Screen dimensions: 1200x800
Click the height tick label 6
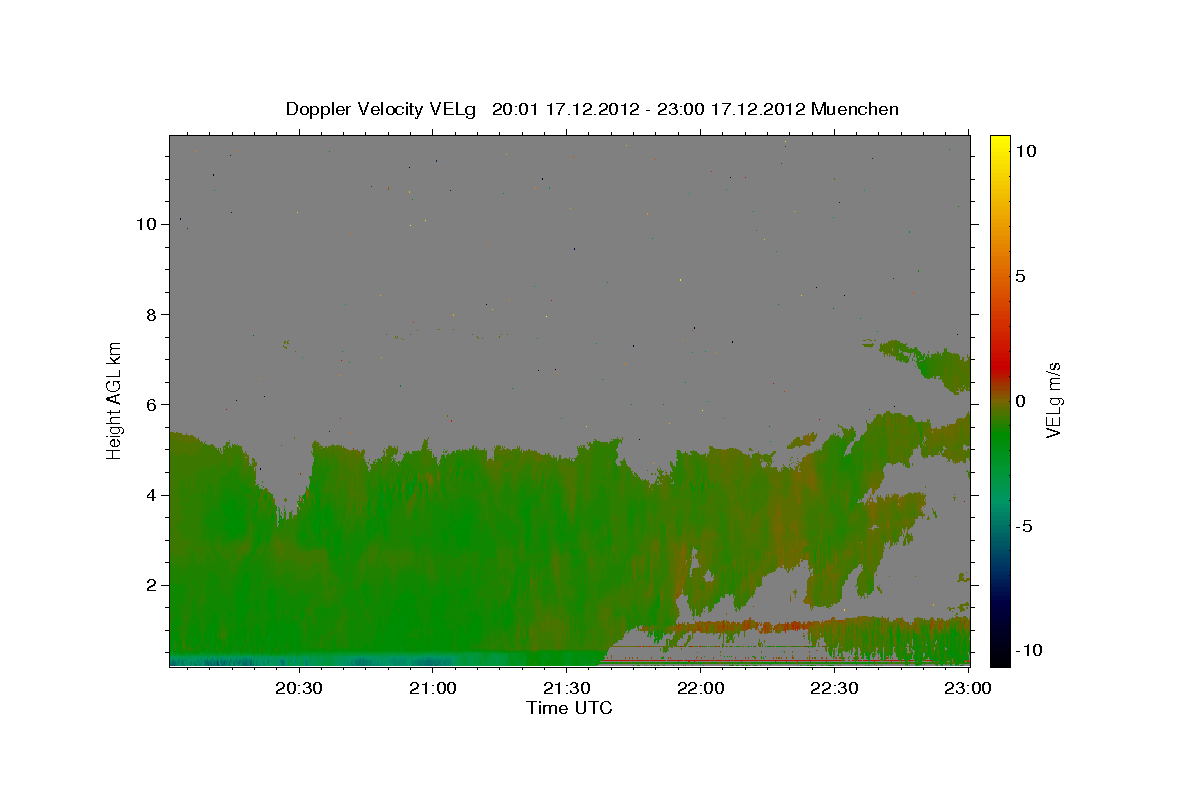coord(151,404)
